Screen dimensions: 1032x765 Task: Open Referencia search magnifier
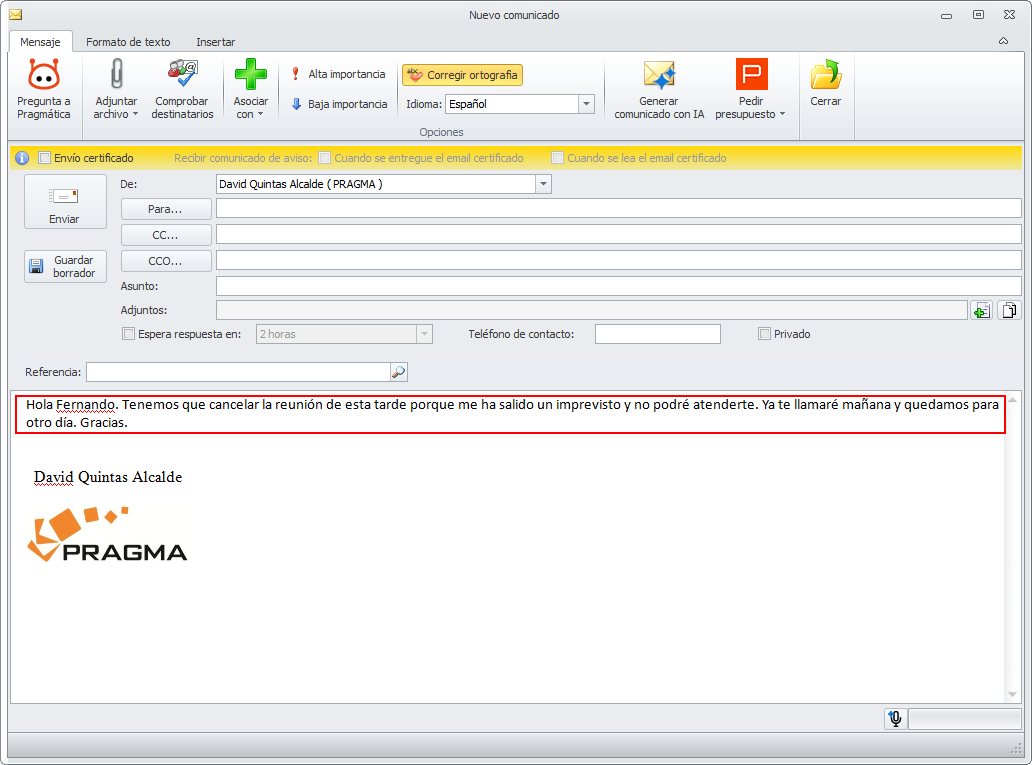click(x=398, y=372)
